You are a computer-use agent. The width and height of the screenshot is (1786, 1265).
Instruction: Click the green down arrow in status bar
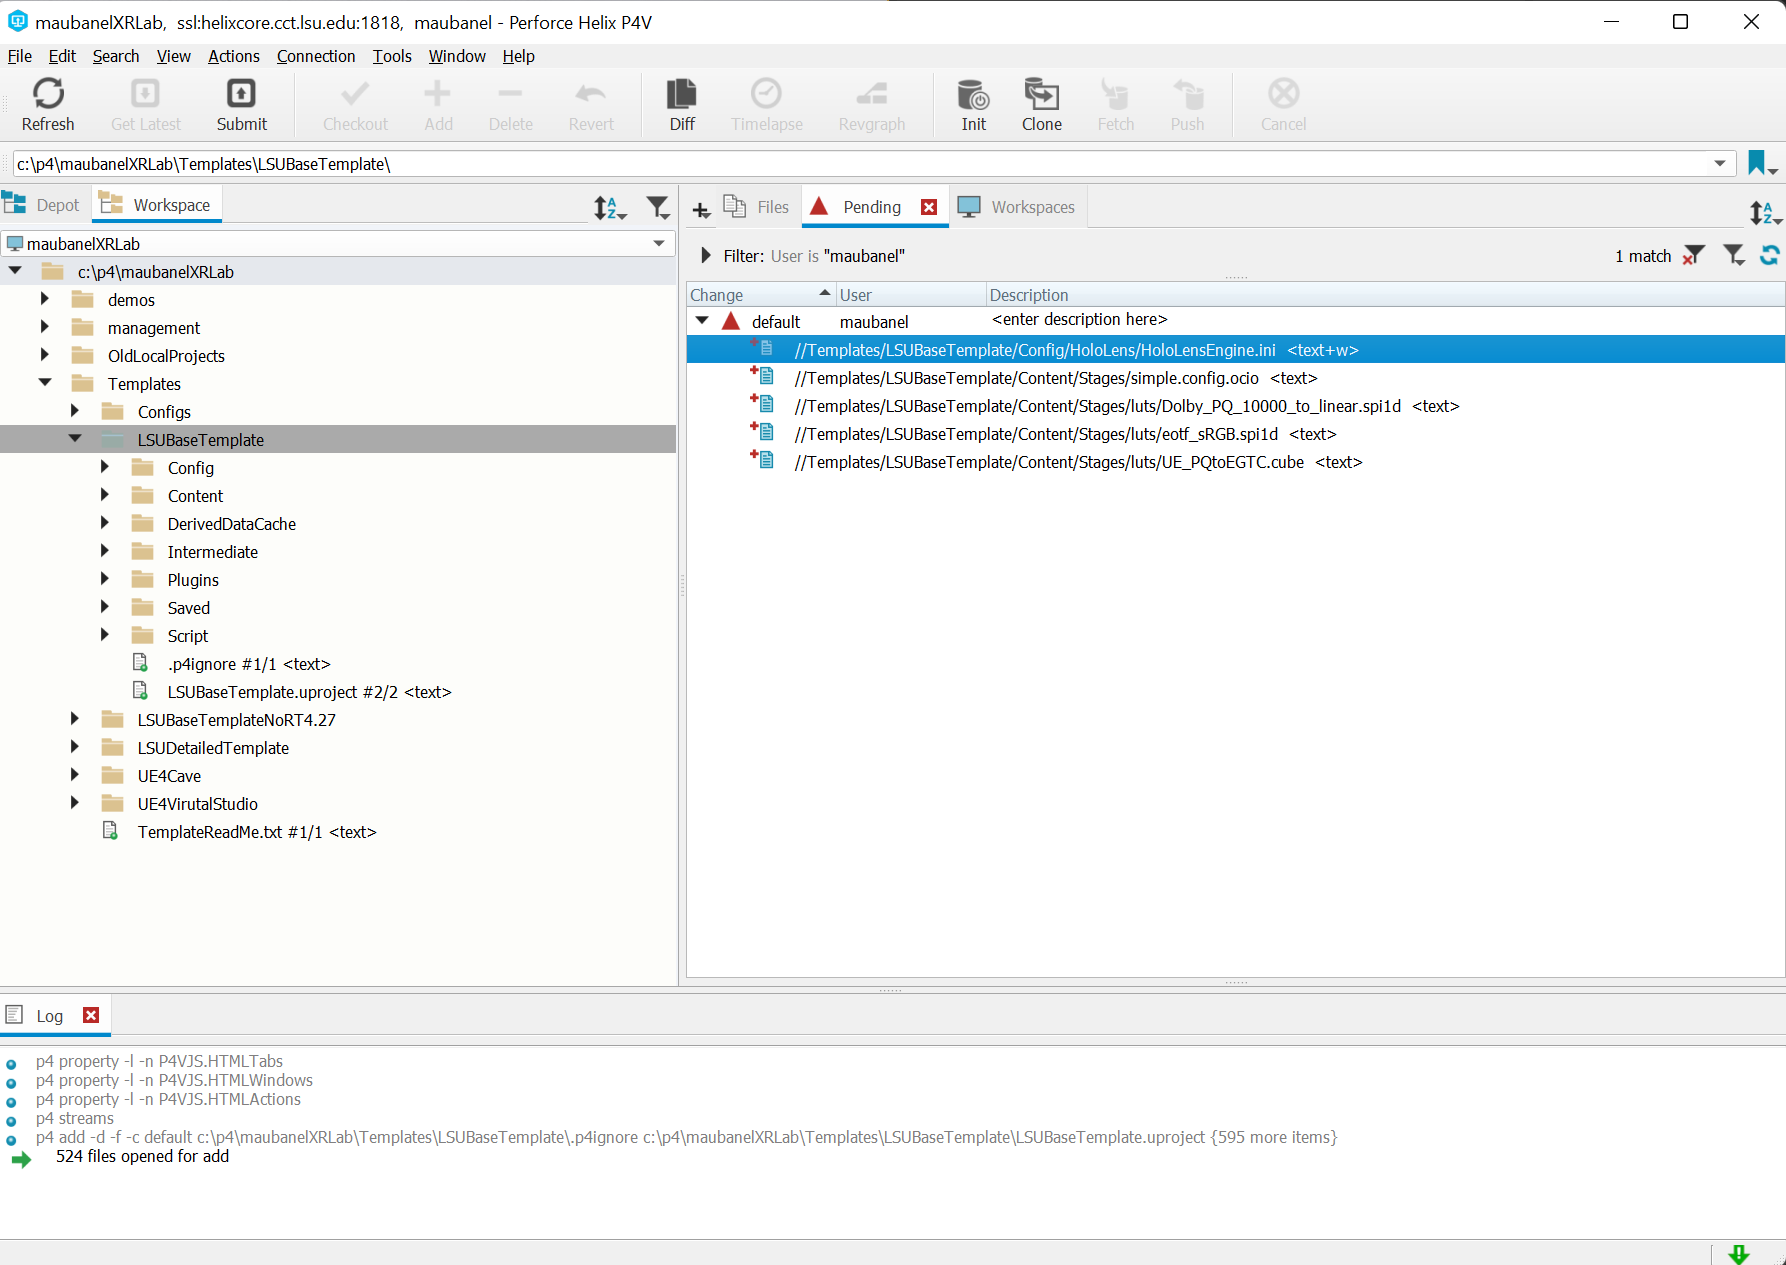click(x=1739, y=1255)
